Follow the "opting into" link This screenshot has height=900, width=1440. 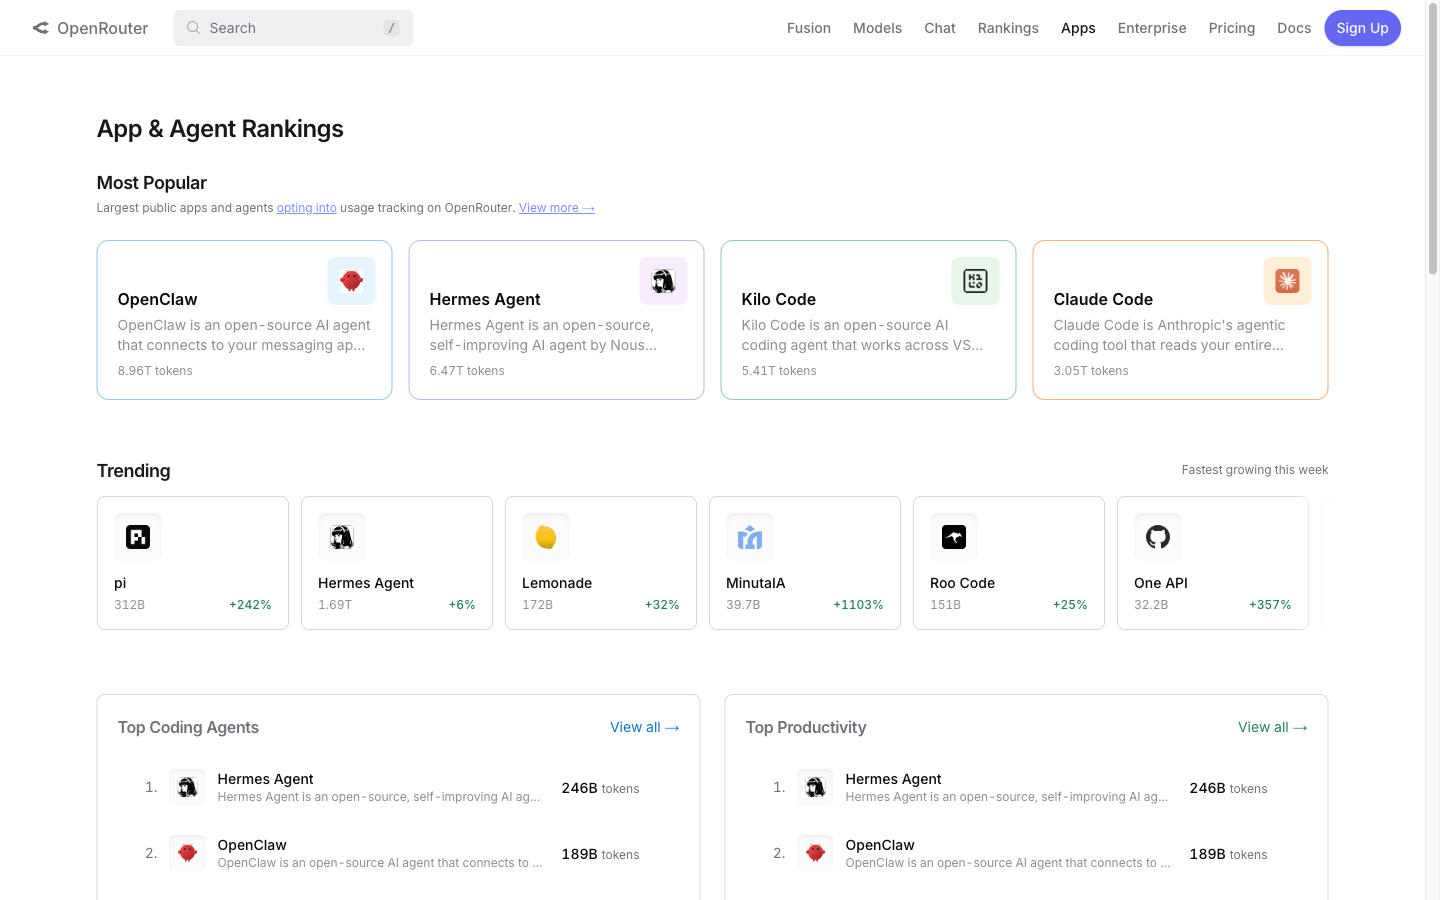tap(307, 208)
